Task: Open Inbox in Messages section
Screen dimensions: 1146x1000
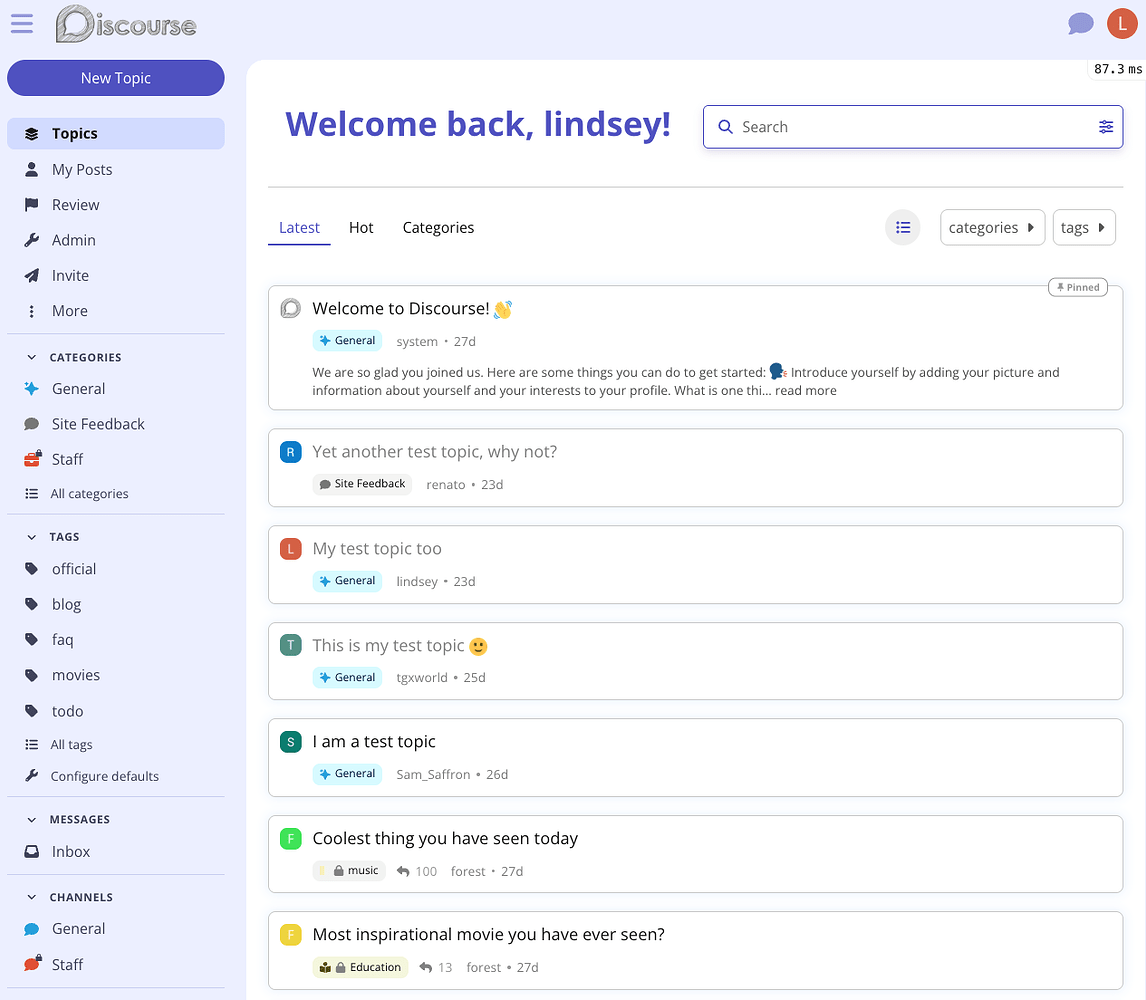Action: [70, 852]
